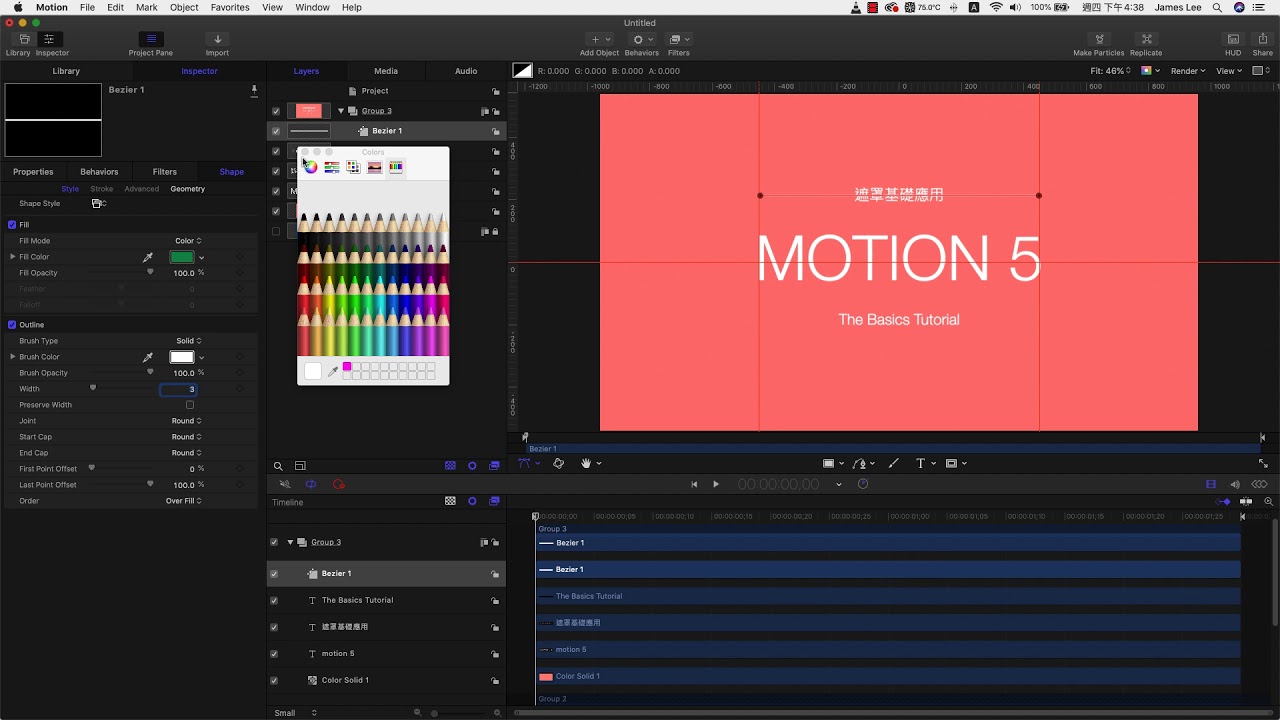Pick a screen color with Colors window eyedropper
1280x720 pixels.
click(333, 371)
